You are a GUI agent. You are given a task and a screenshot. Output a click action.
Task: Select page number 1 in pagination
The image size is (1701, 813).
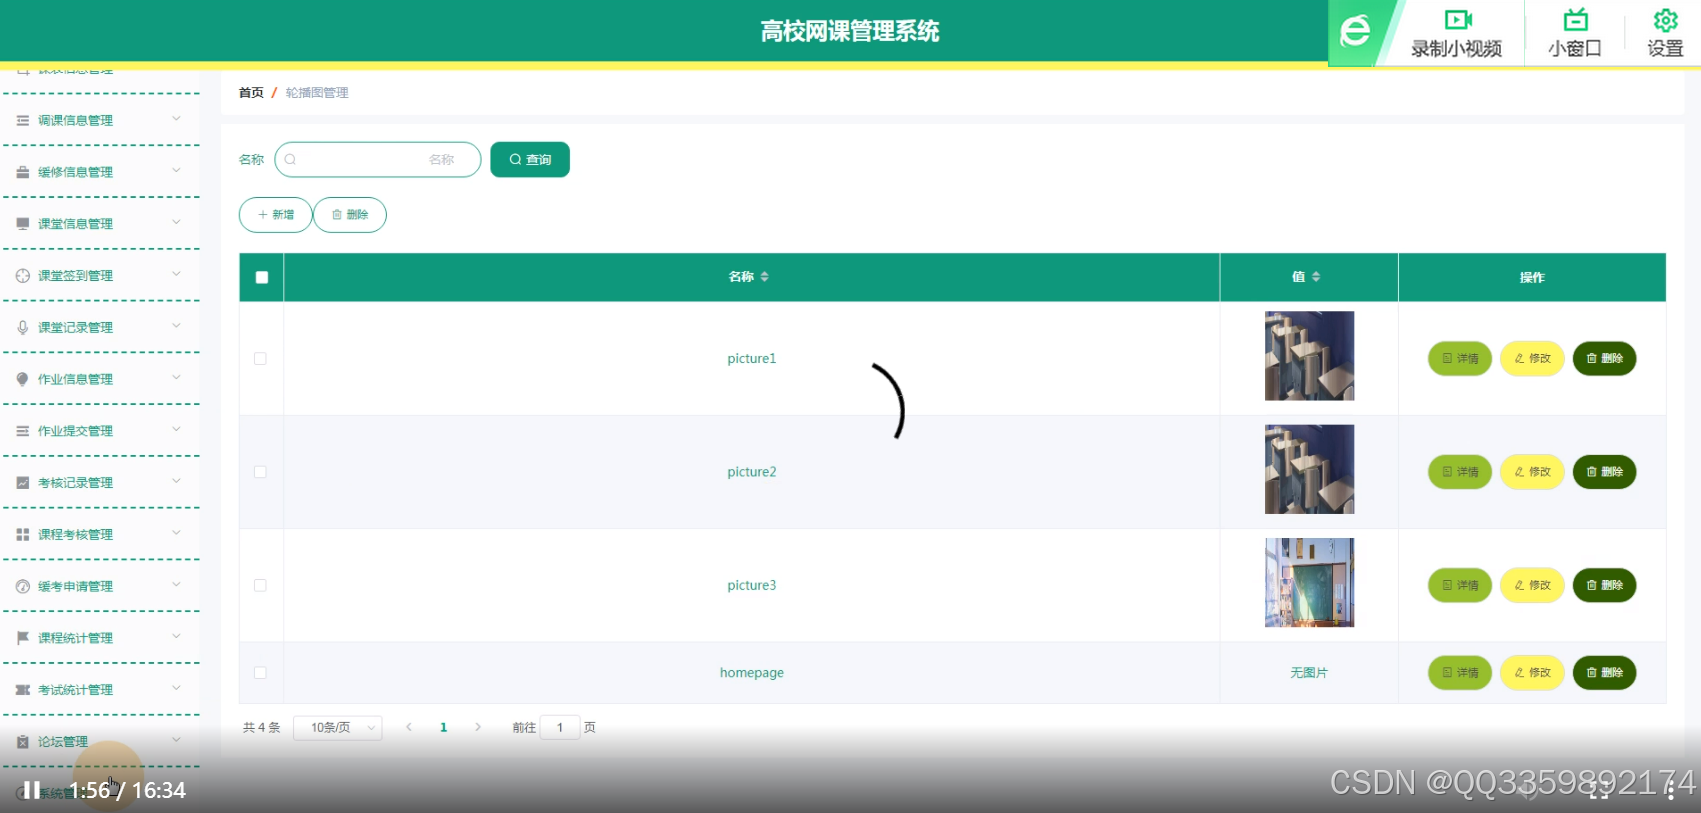pos(444,727)
